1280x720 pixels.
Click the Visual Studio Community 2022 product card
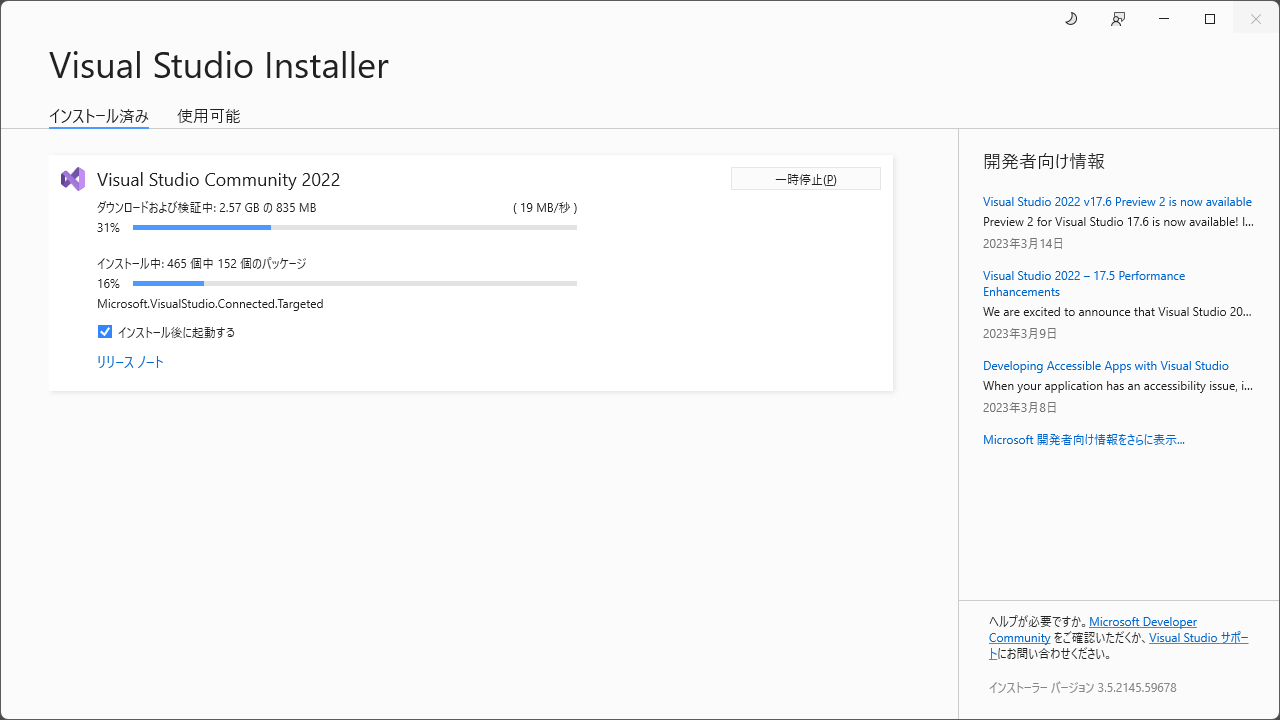point(470,272)
